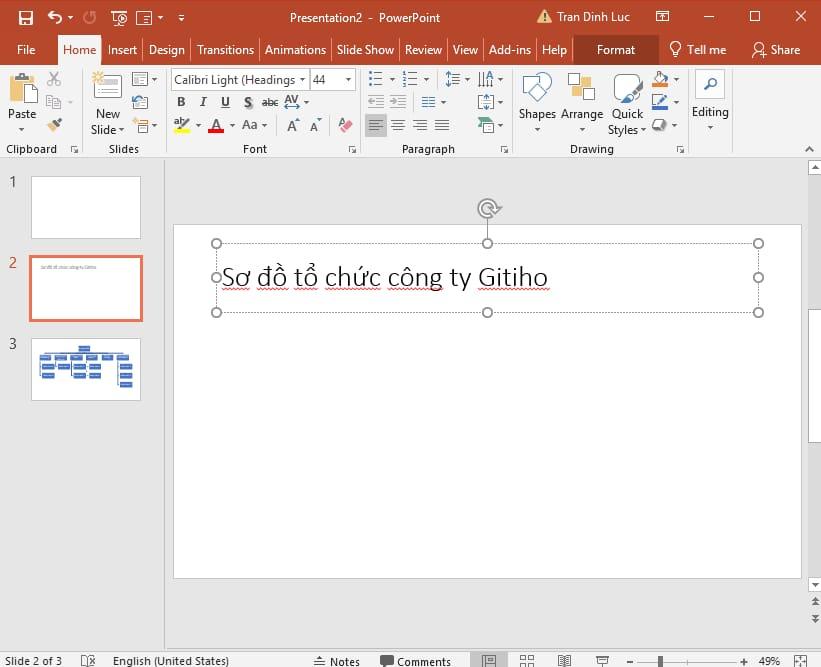This screenshot has width=821, height=667.
Task: Apply bold formatting to selected text
Action: (181, 102)
